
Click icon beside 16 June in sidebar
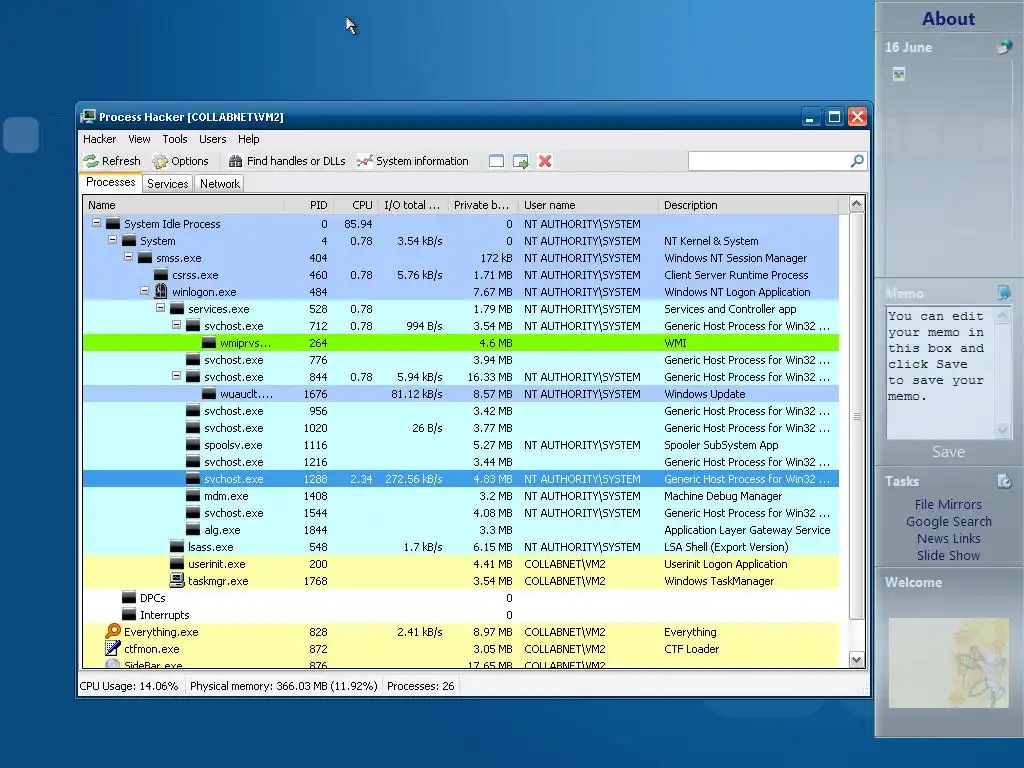pyautogui.click(x=1004, y=47)
